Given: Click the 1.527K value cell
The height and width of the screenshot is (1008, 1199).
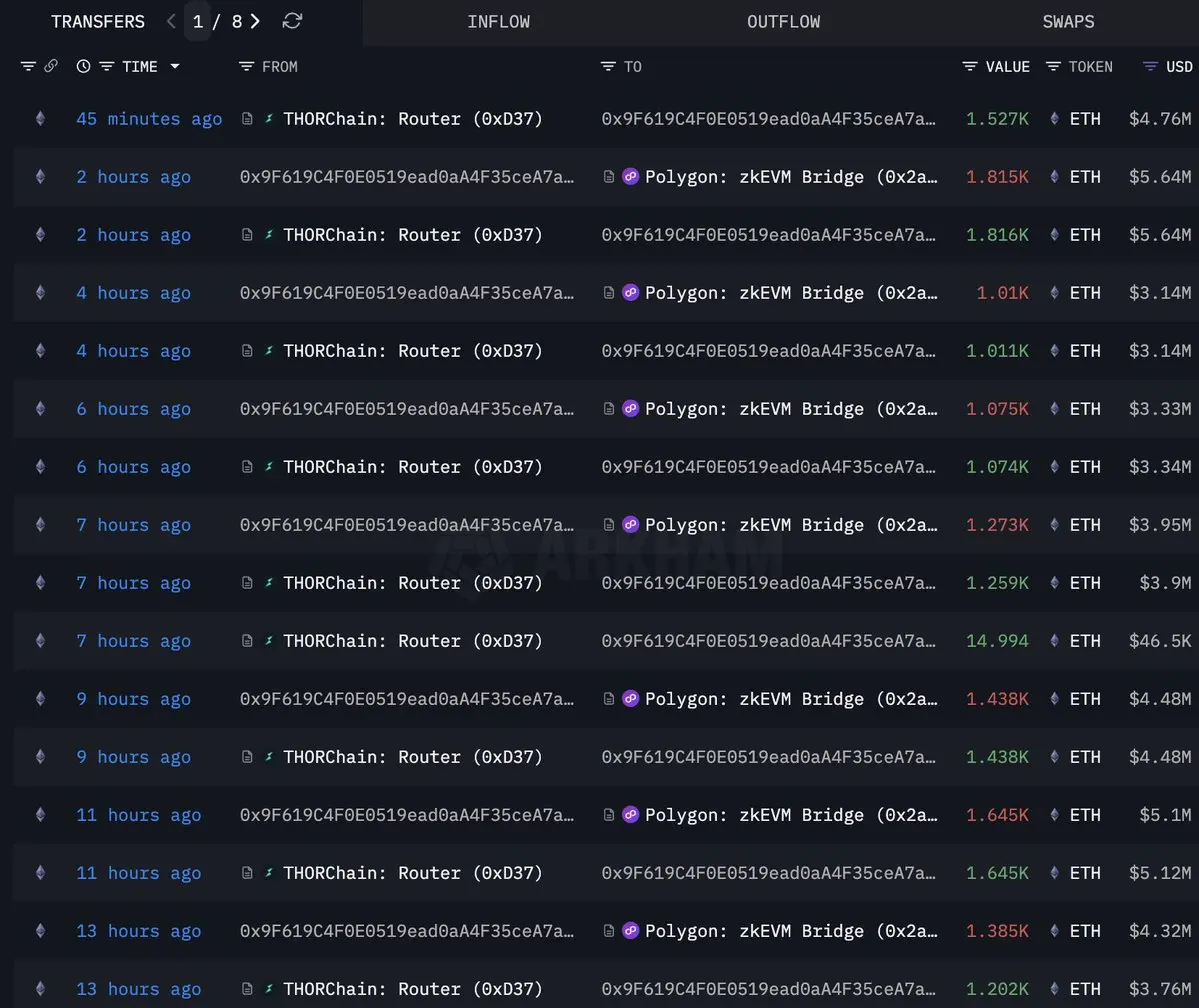Looking at the screenshot, I should coord(997,119).
